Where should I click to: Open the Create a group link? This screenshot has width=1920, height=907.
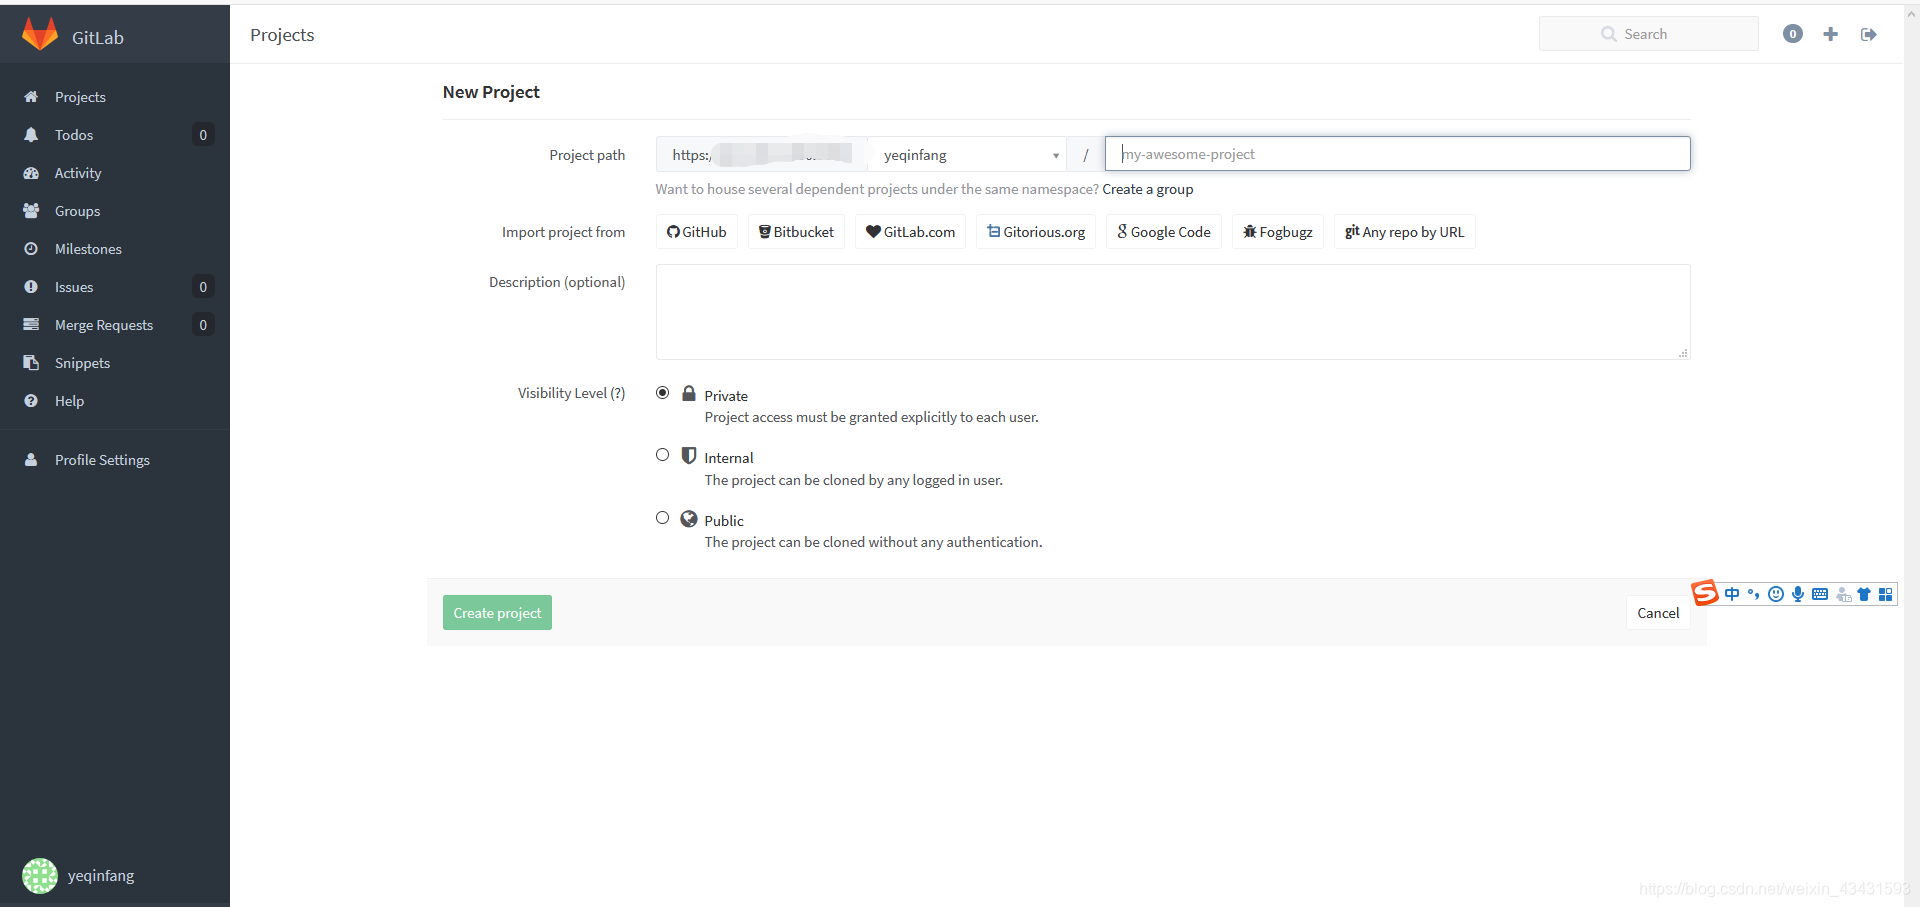coord(1147,189)
